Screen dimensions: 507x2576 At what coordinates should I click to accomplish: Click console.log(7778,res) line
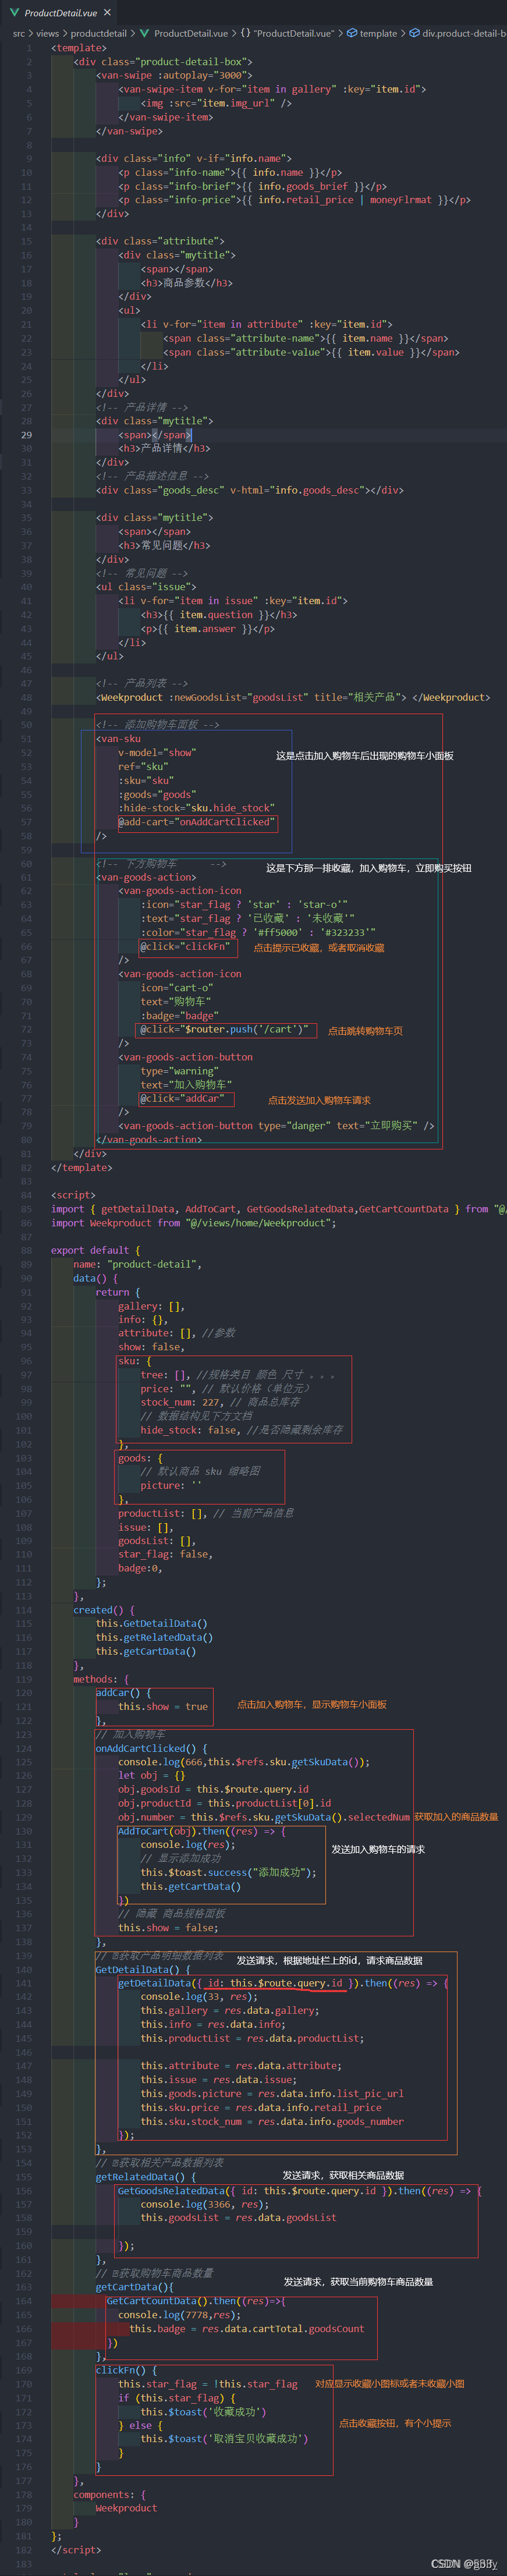[180, 2314]
